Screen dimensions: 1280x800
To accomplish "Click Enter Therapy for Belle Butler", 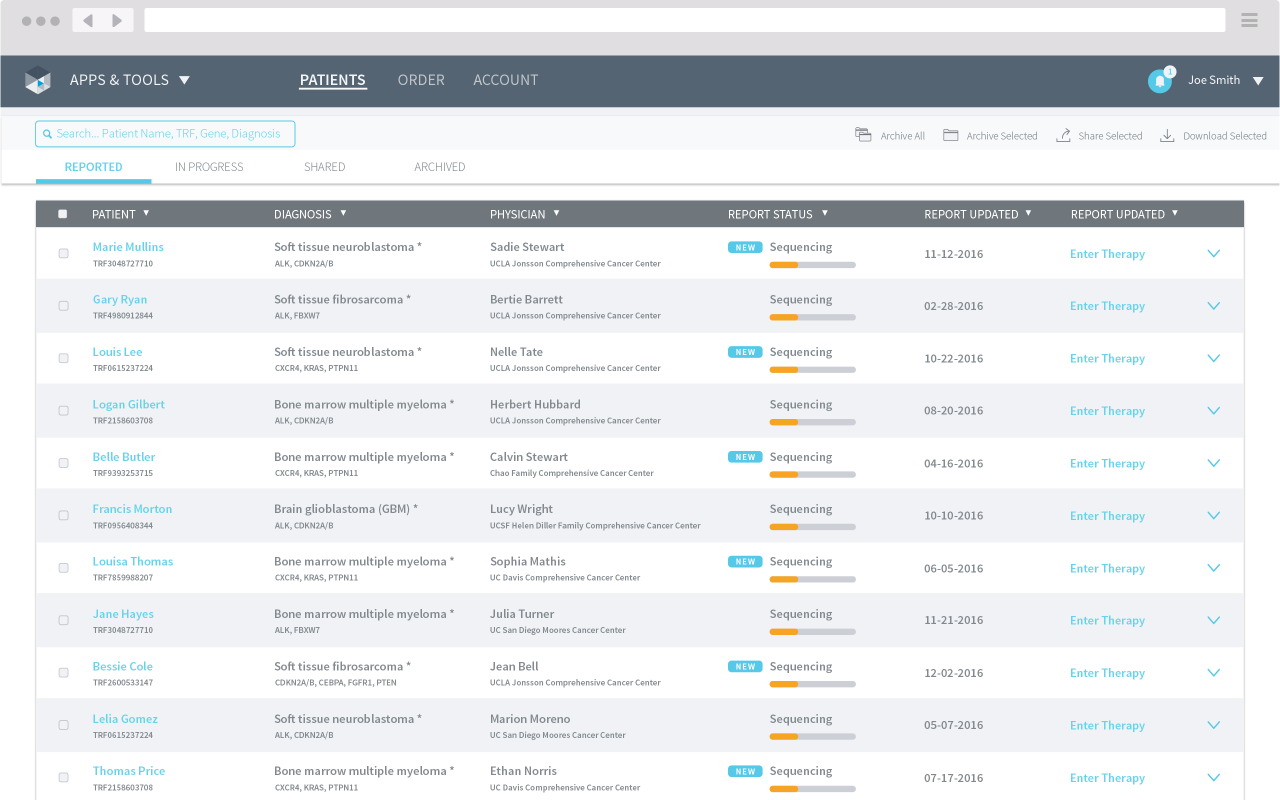I will [1107, 463].
